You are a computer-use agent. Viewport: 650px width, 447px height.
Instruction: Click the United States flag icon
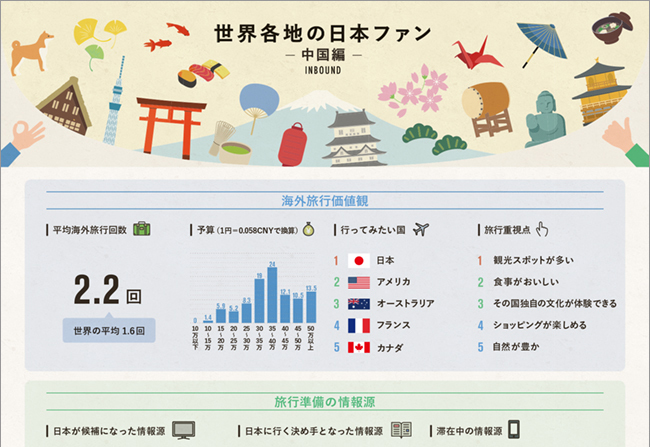(x=359, y=282)
